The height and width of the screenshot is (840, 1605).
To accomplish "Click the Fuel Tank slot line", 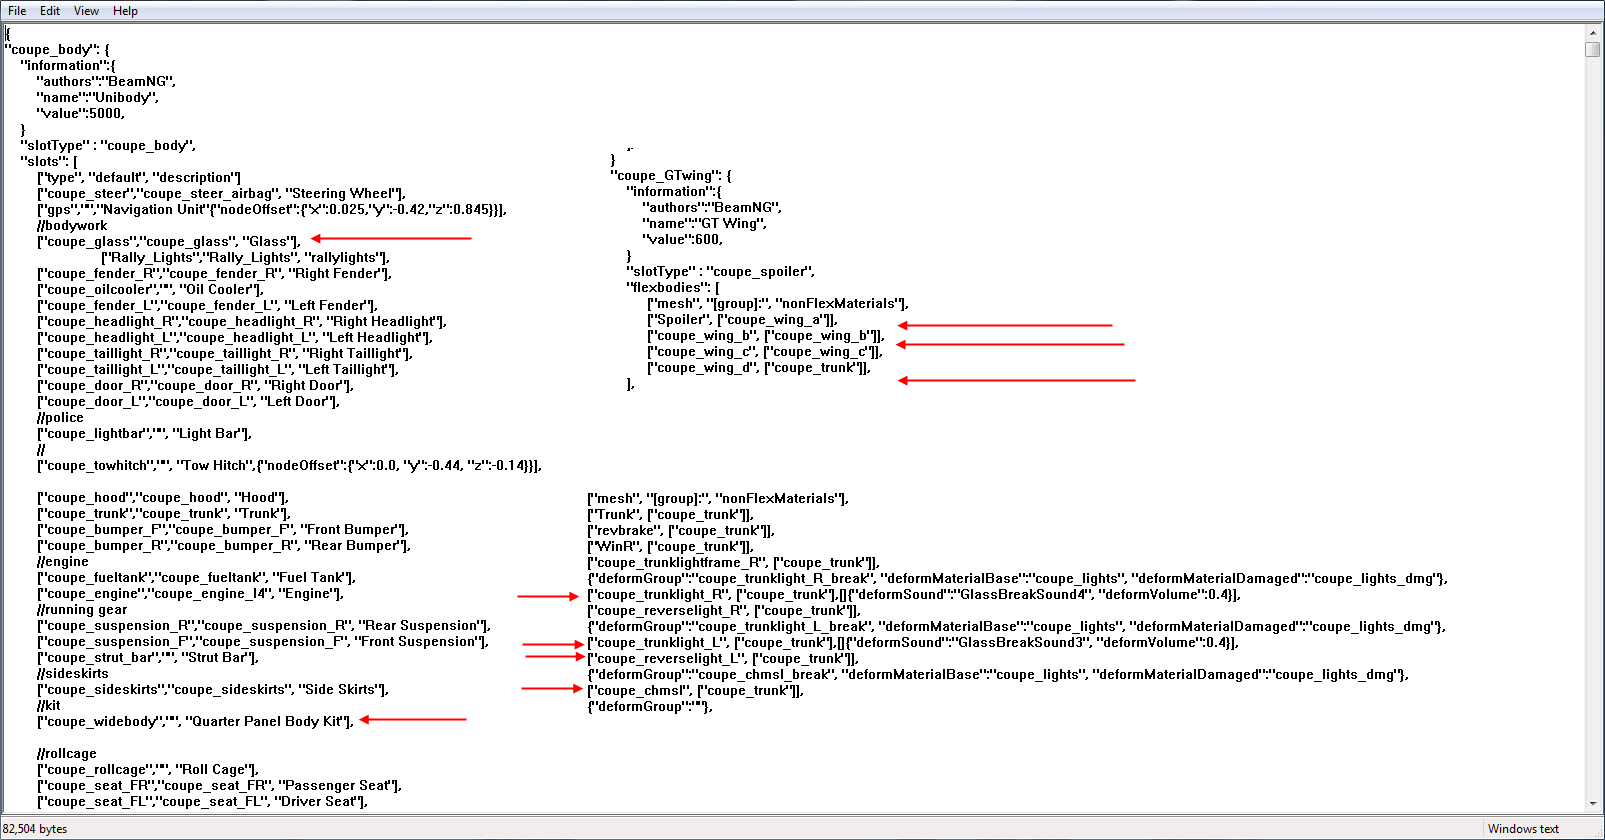I will (x=196, y=577).
